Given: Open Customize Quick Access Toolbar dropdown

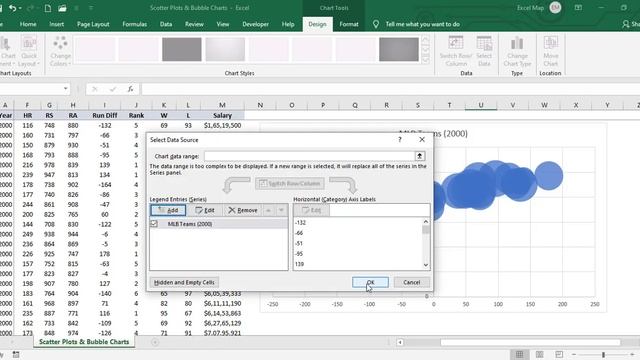Looking at the screenshot, I should tap(91, 8).
